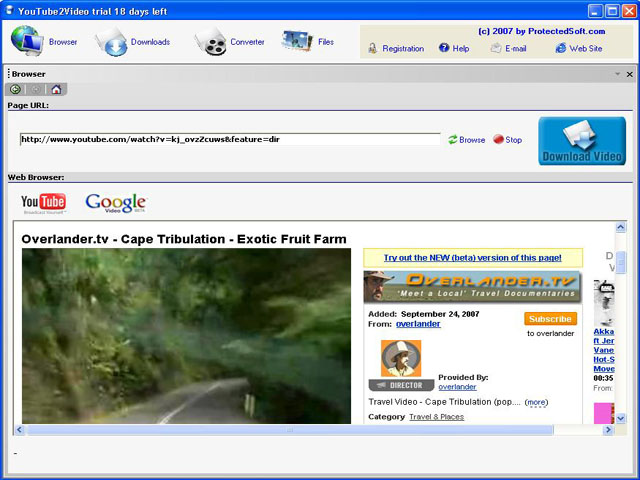
Task: Click the vertical scrollbar down arrow
Action: pos(621,418)
